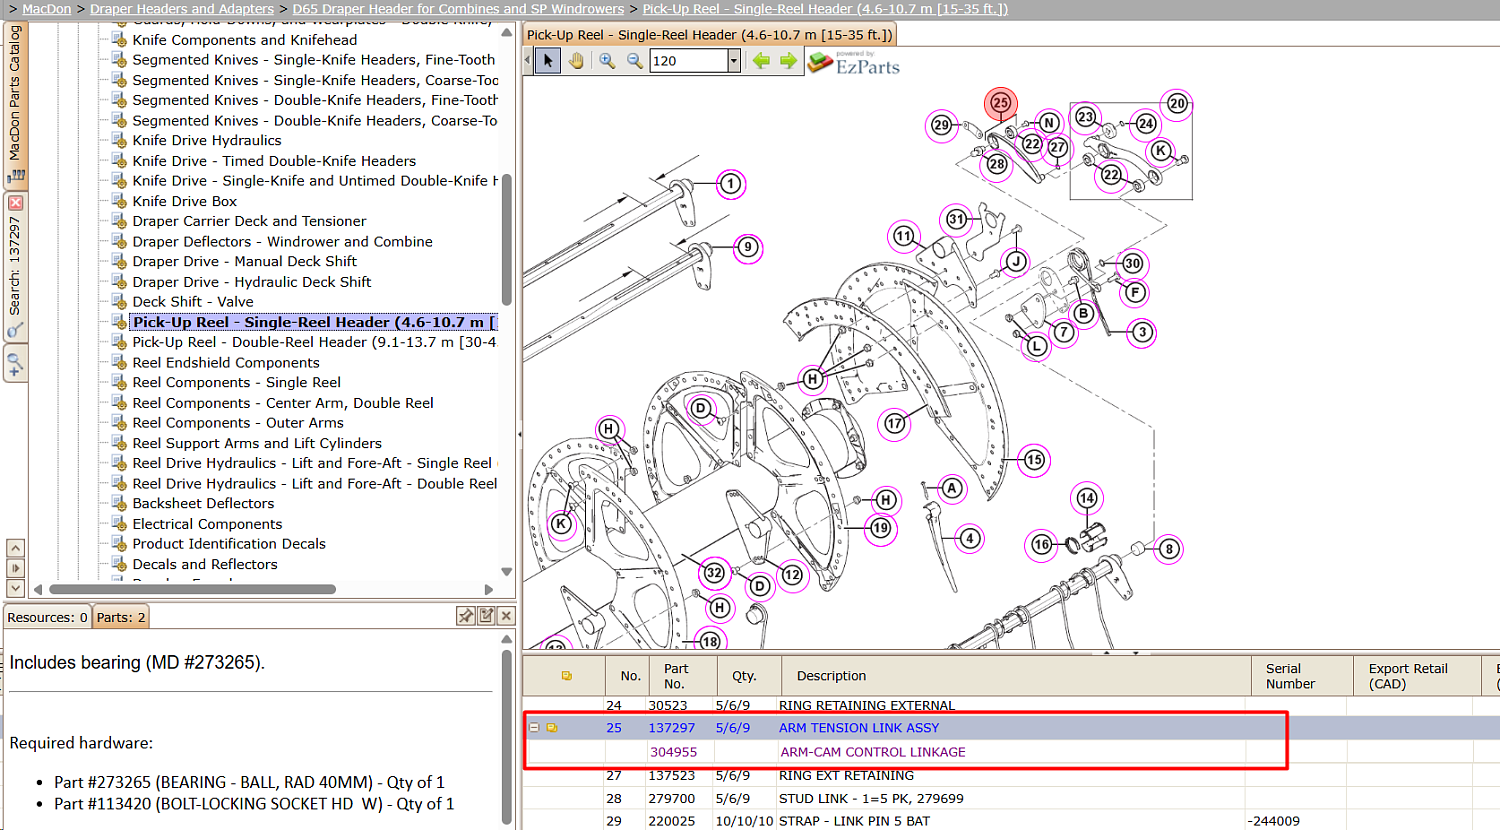
Task: Pin the notes panel
Action: [466, 616]
